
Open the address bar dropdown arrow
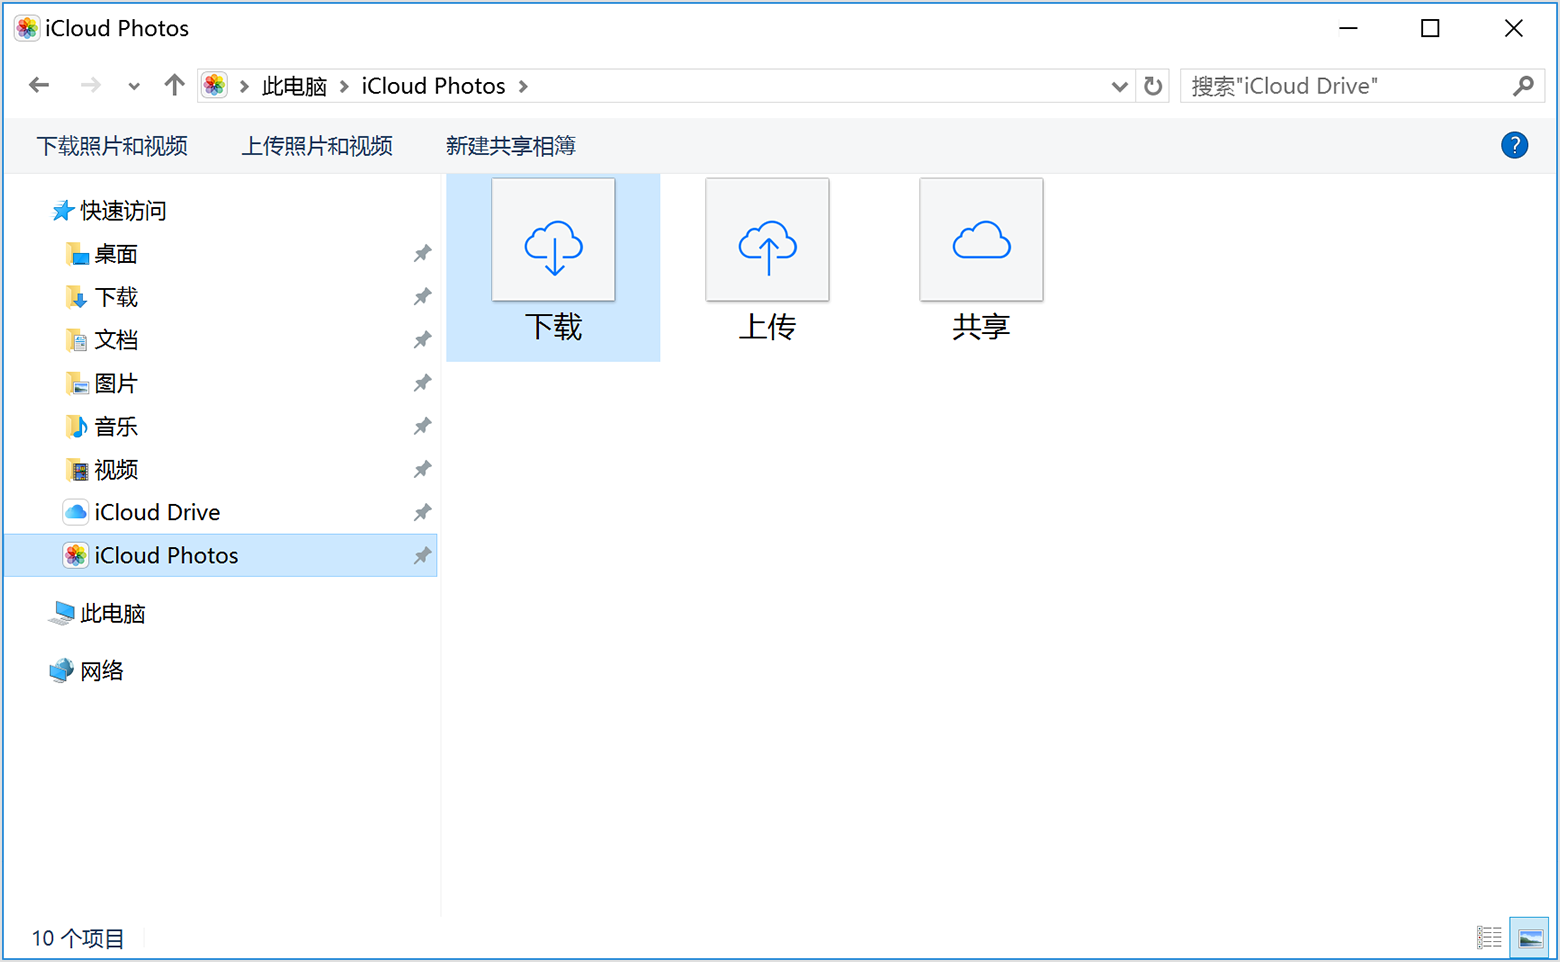[x=1119, y=86]
